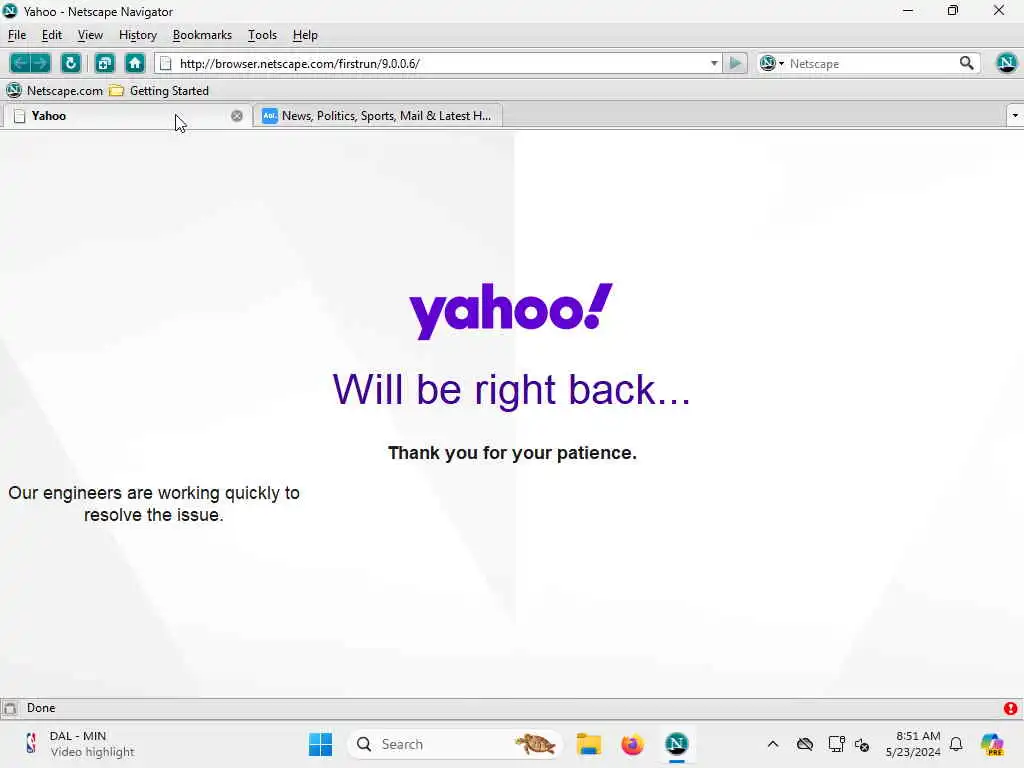Open a new tab using the toolbar icon
Image resolution: width=1024 pixels, height=768 pixels.
click(104, 63)
